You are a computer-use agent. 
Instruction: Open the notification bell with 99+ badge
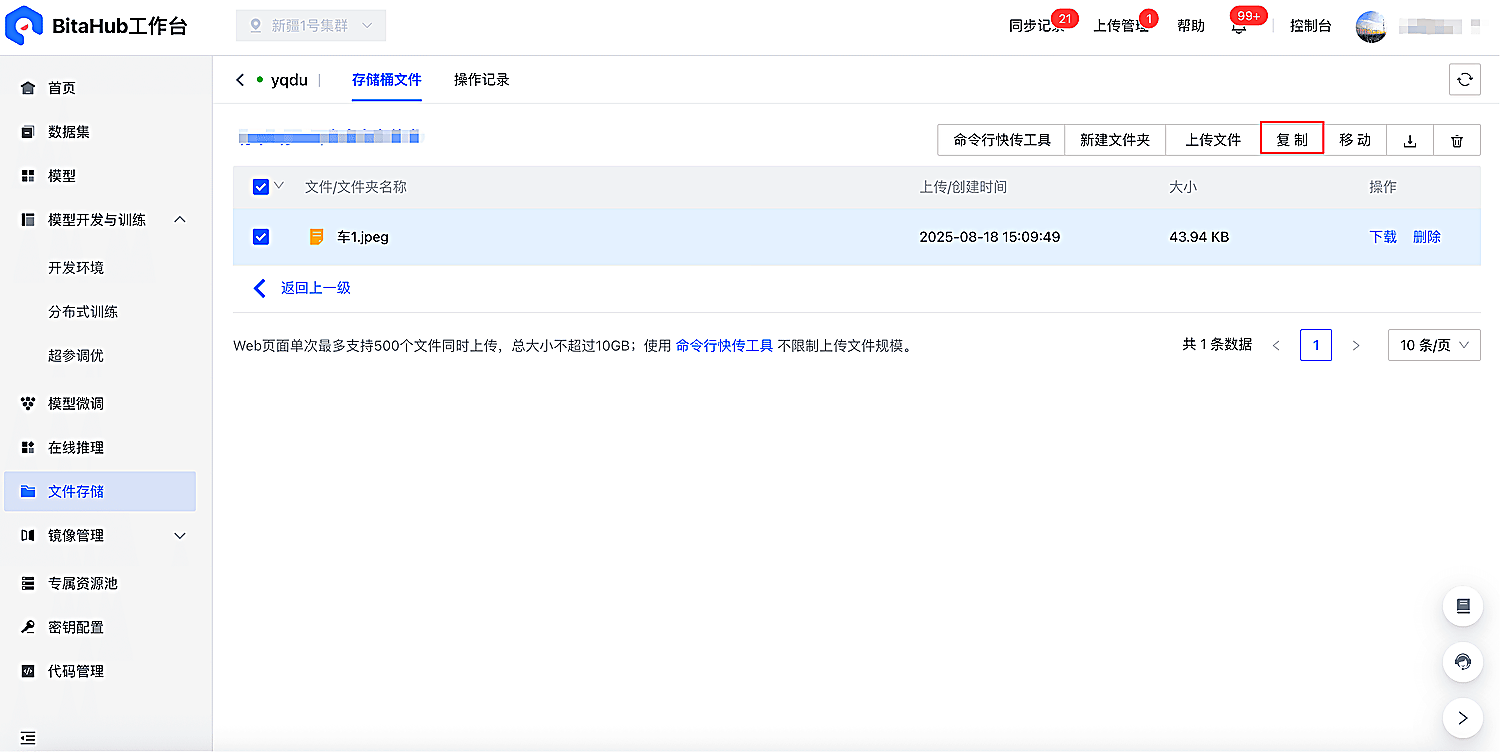point(1240,26)
